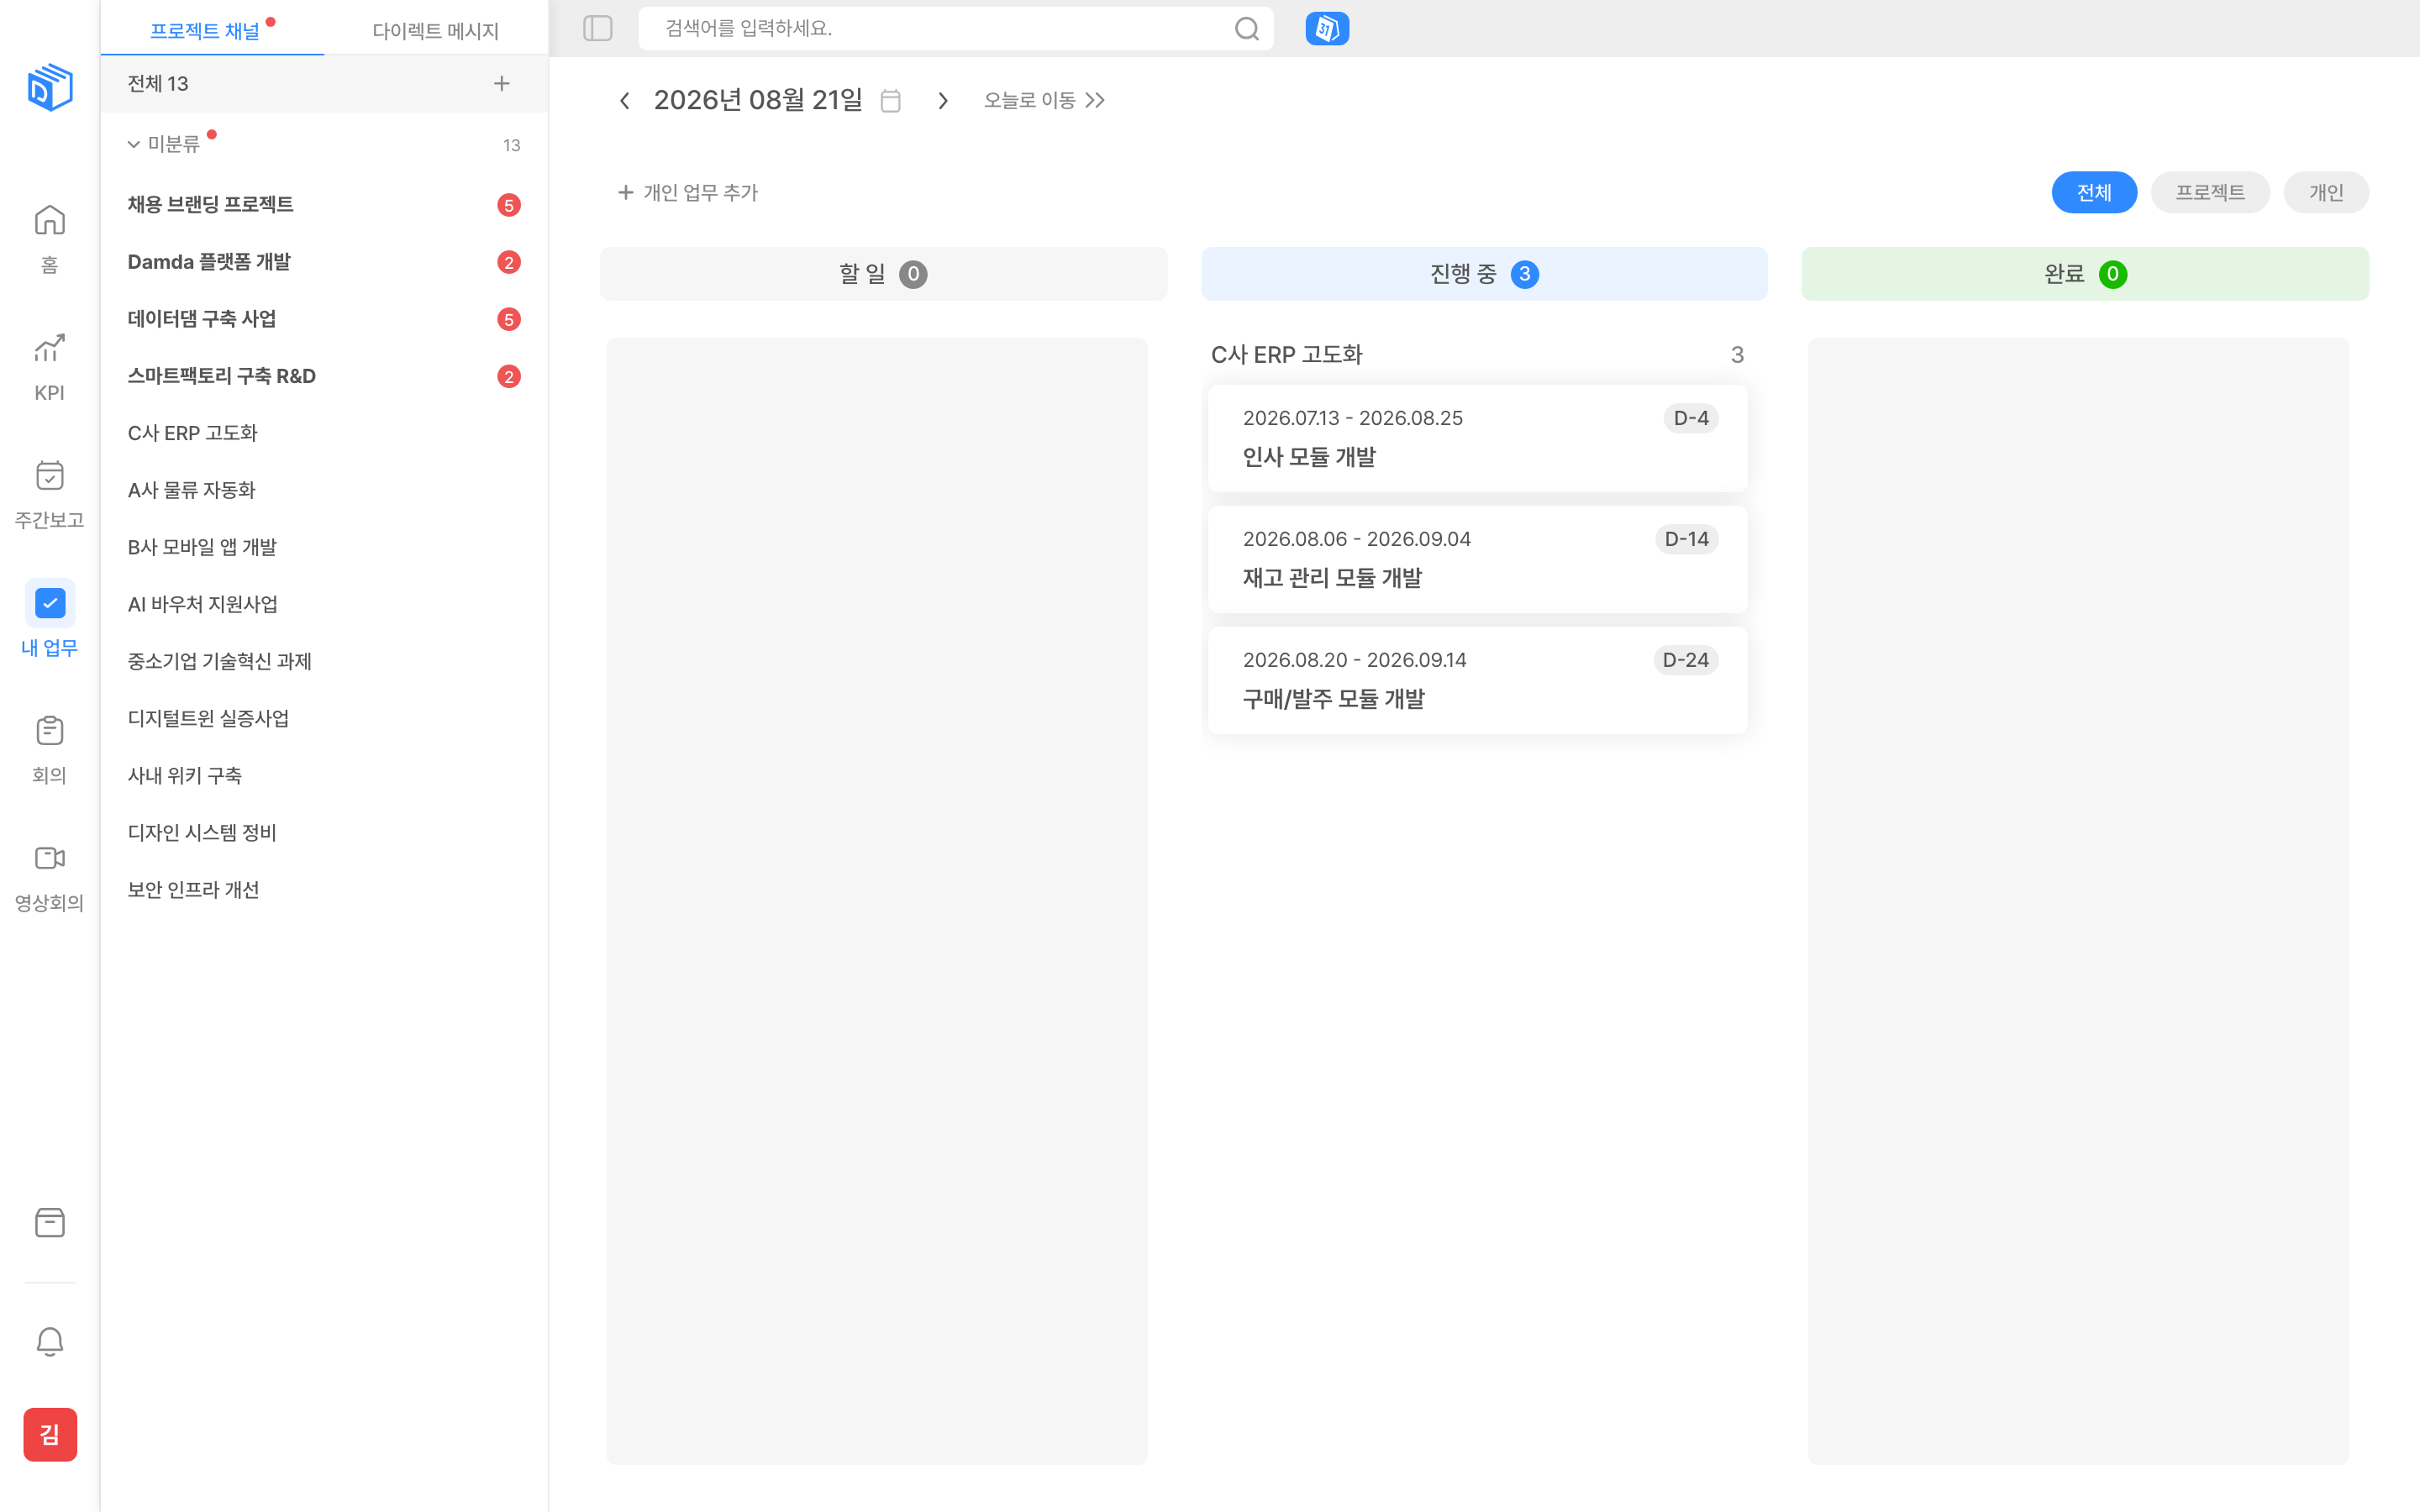Image resolution: width=2420 pixels, height=1512 pixels.
Task: Select the 전체 filter pill
Action: [x=2094, y=192]
